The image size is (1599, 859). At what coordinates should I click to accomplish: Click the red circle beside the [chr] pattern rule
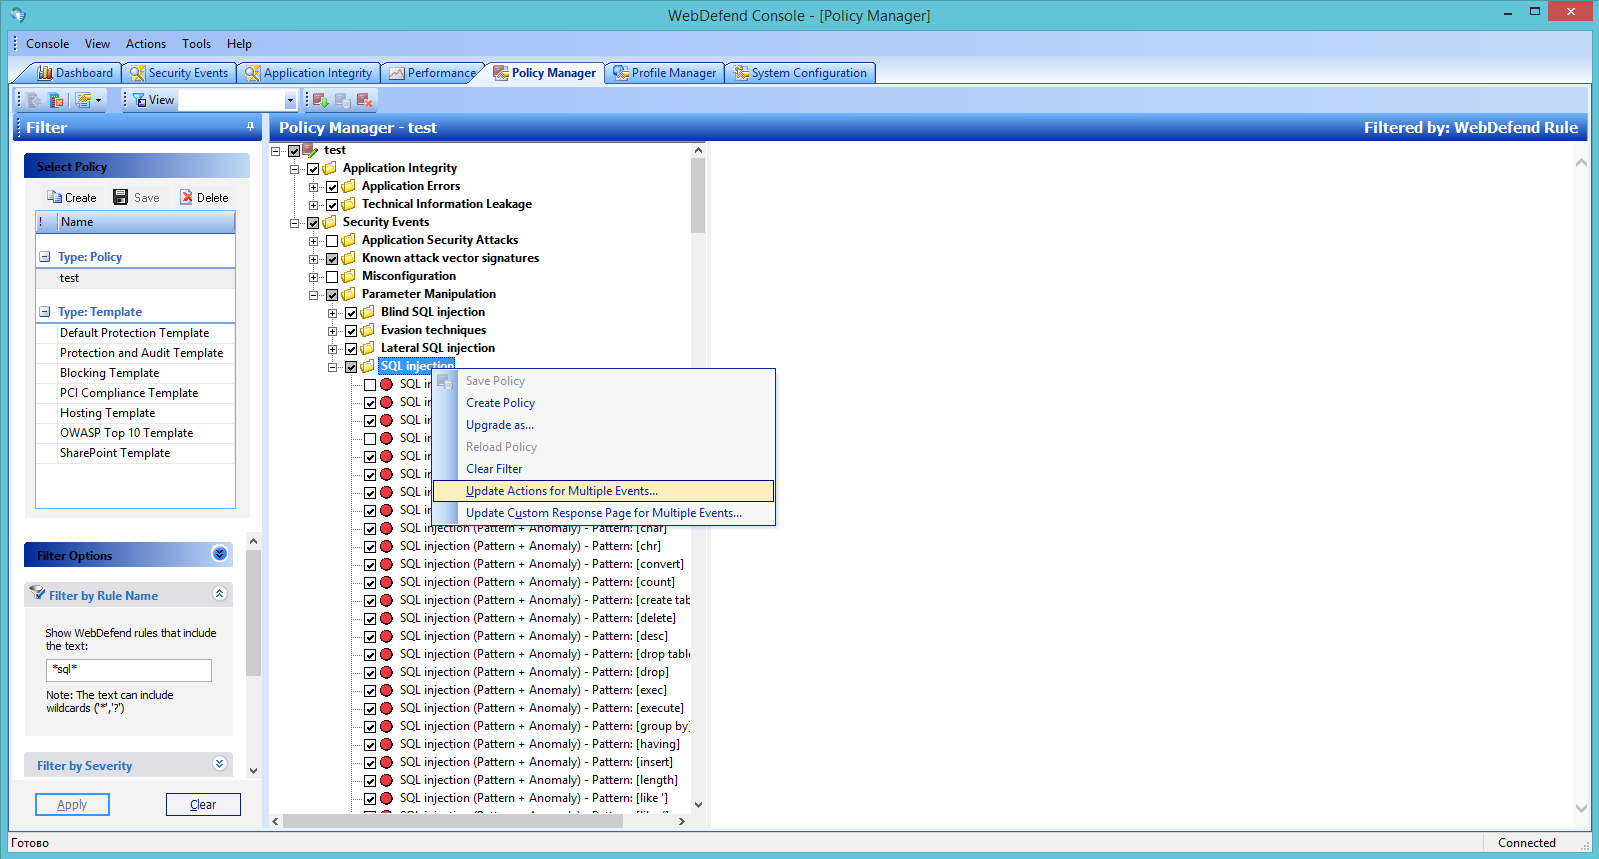(x=386, y=547)
